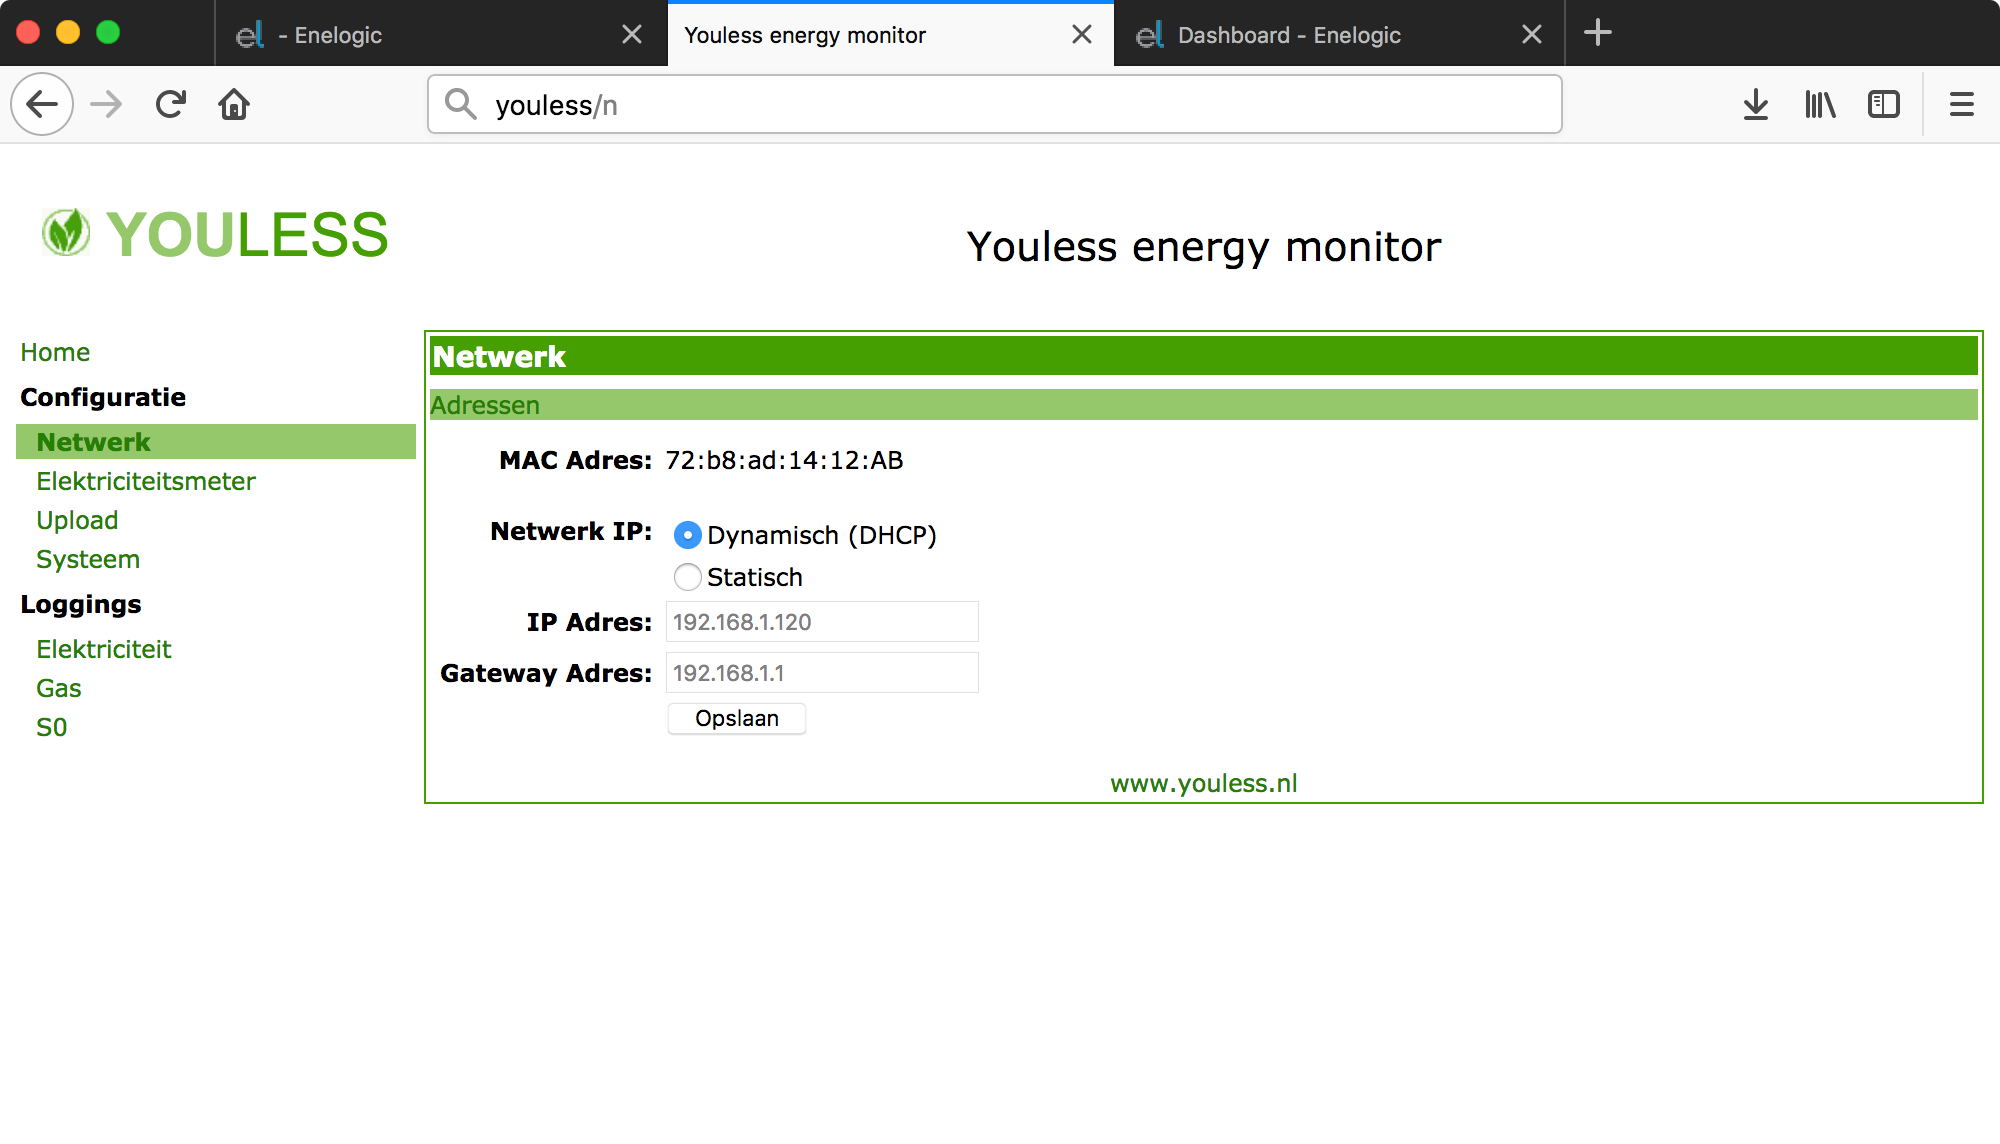Click the search magnifier in address bar
Screen dimensions: 2000x1144
tap(461, 104)
